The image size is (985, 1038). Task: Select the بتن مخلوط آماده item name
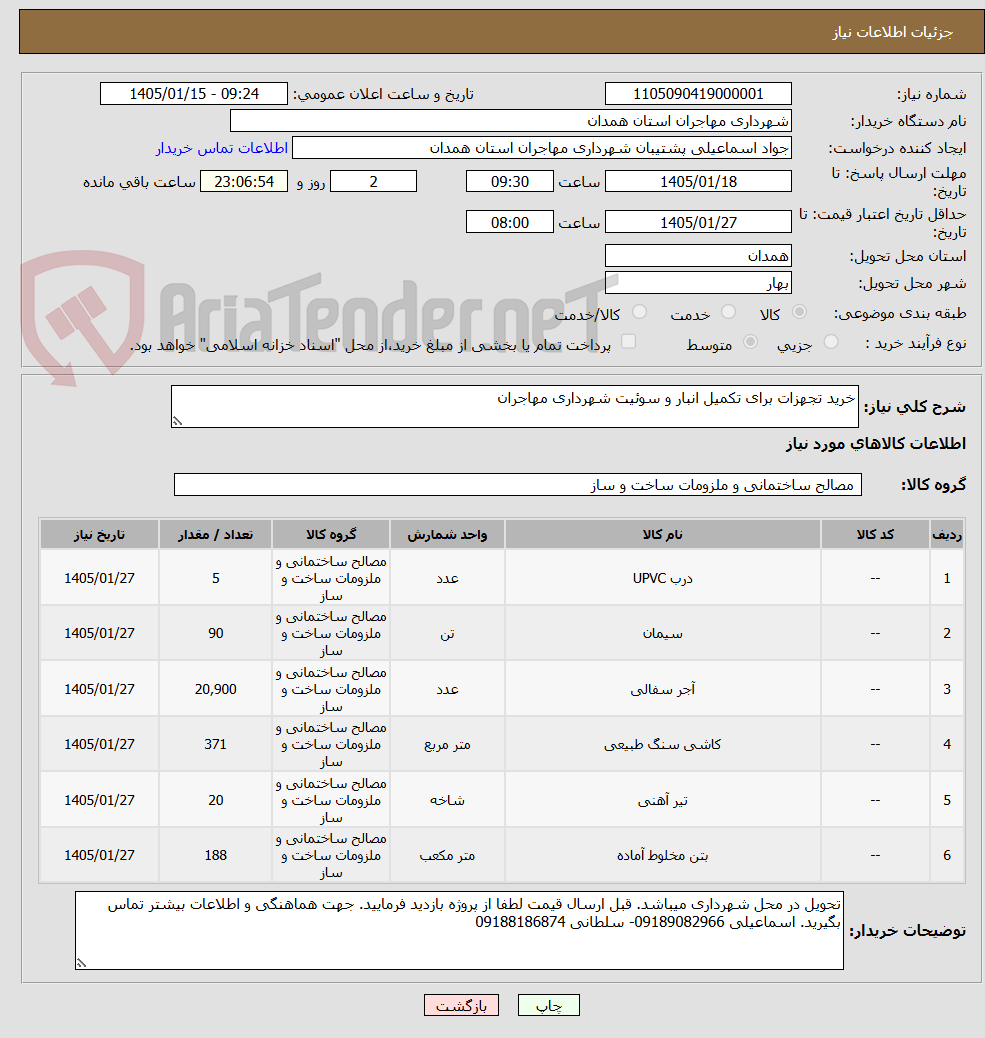point(663,855)
